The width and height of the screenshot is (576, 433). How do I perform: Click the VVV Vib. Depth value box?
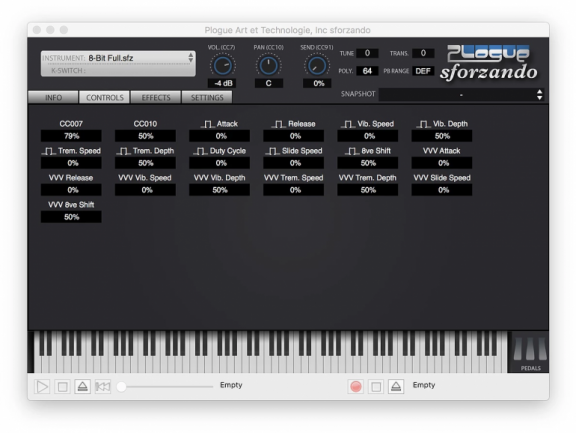pyautogui.click(x=220, y=190)
